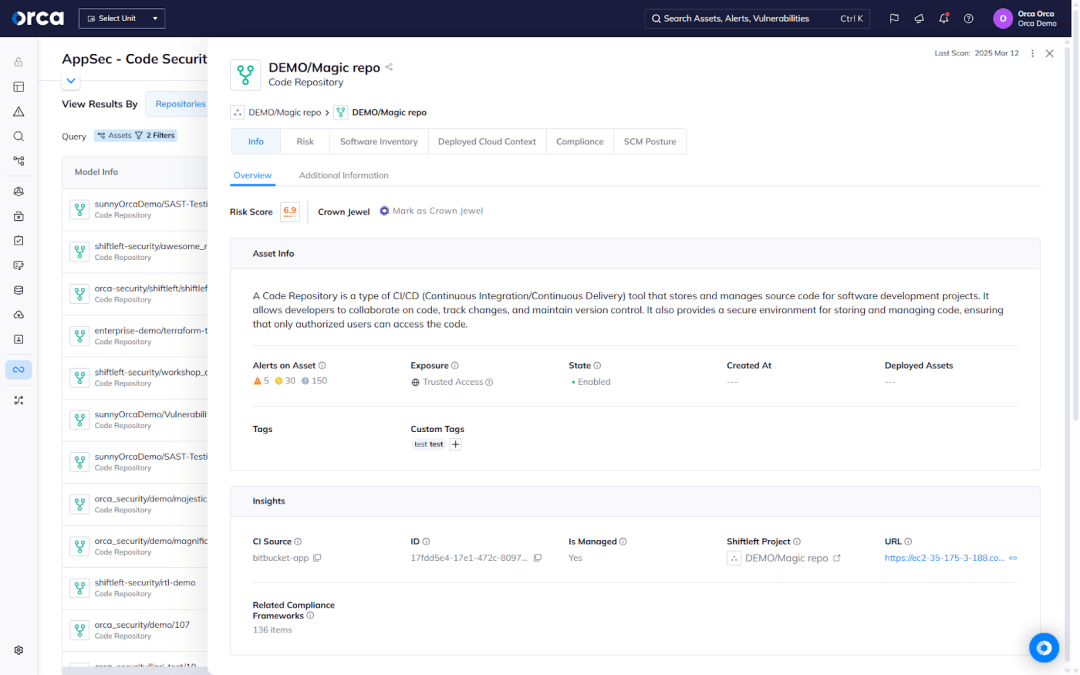Select the Additional Information sub-tab

tap(344, 176)
